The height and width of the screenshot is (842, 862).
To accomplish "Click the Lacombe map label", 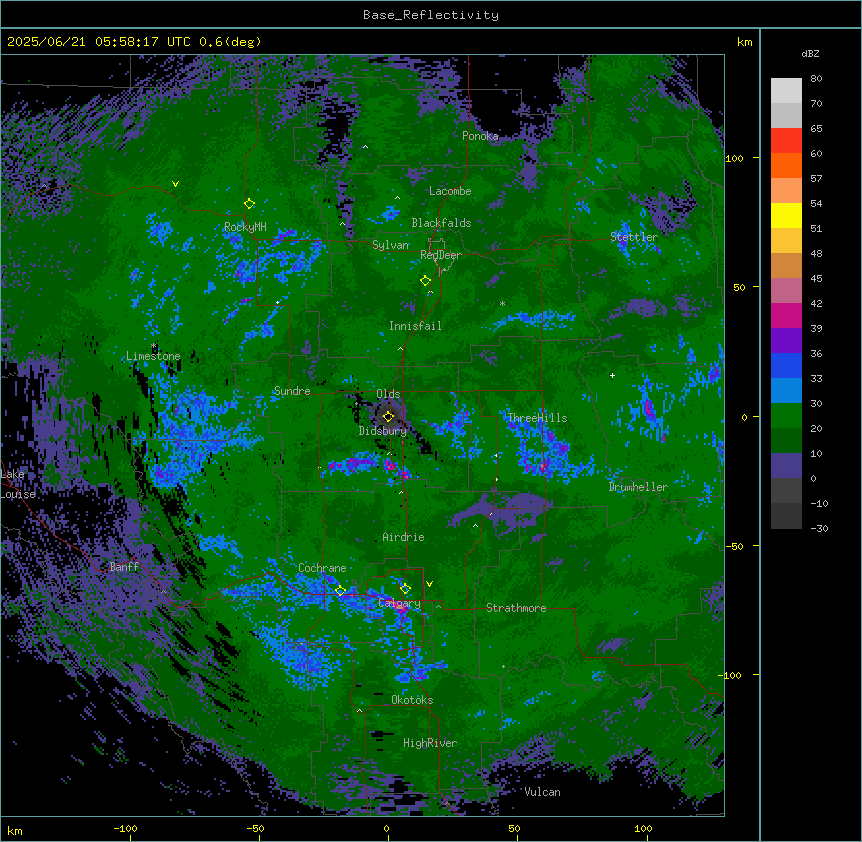I will pyautogui.click(x=450, y=191).
